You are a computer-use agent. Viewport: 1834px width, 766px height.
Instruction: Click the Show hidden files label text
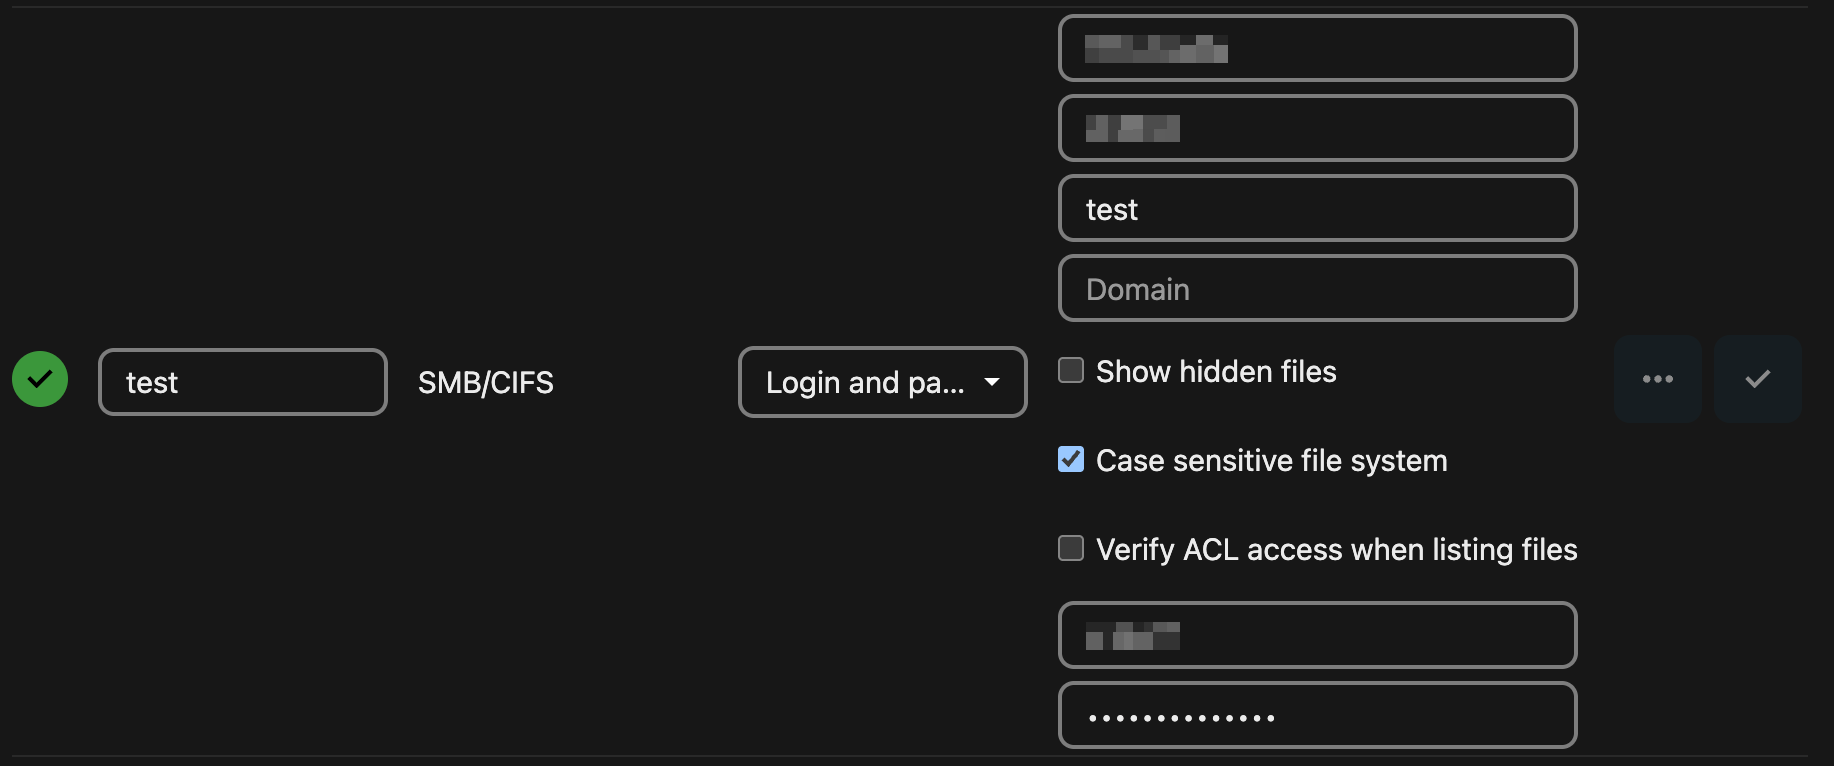point(1216,372)
